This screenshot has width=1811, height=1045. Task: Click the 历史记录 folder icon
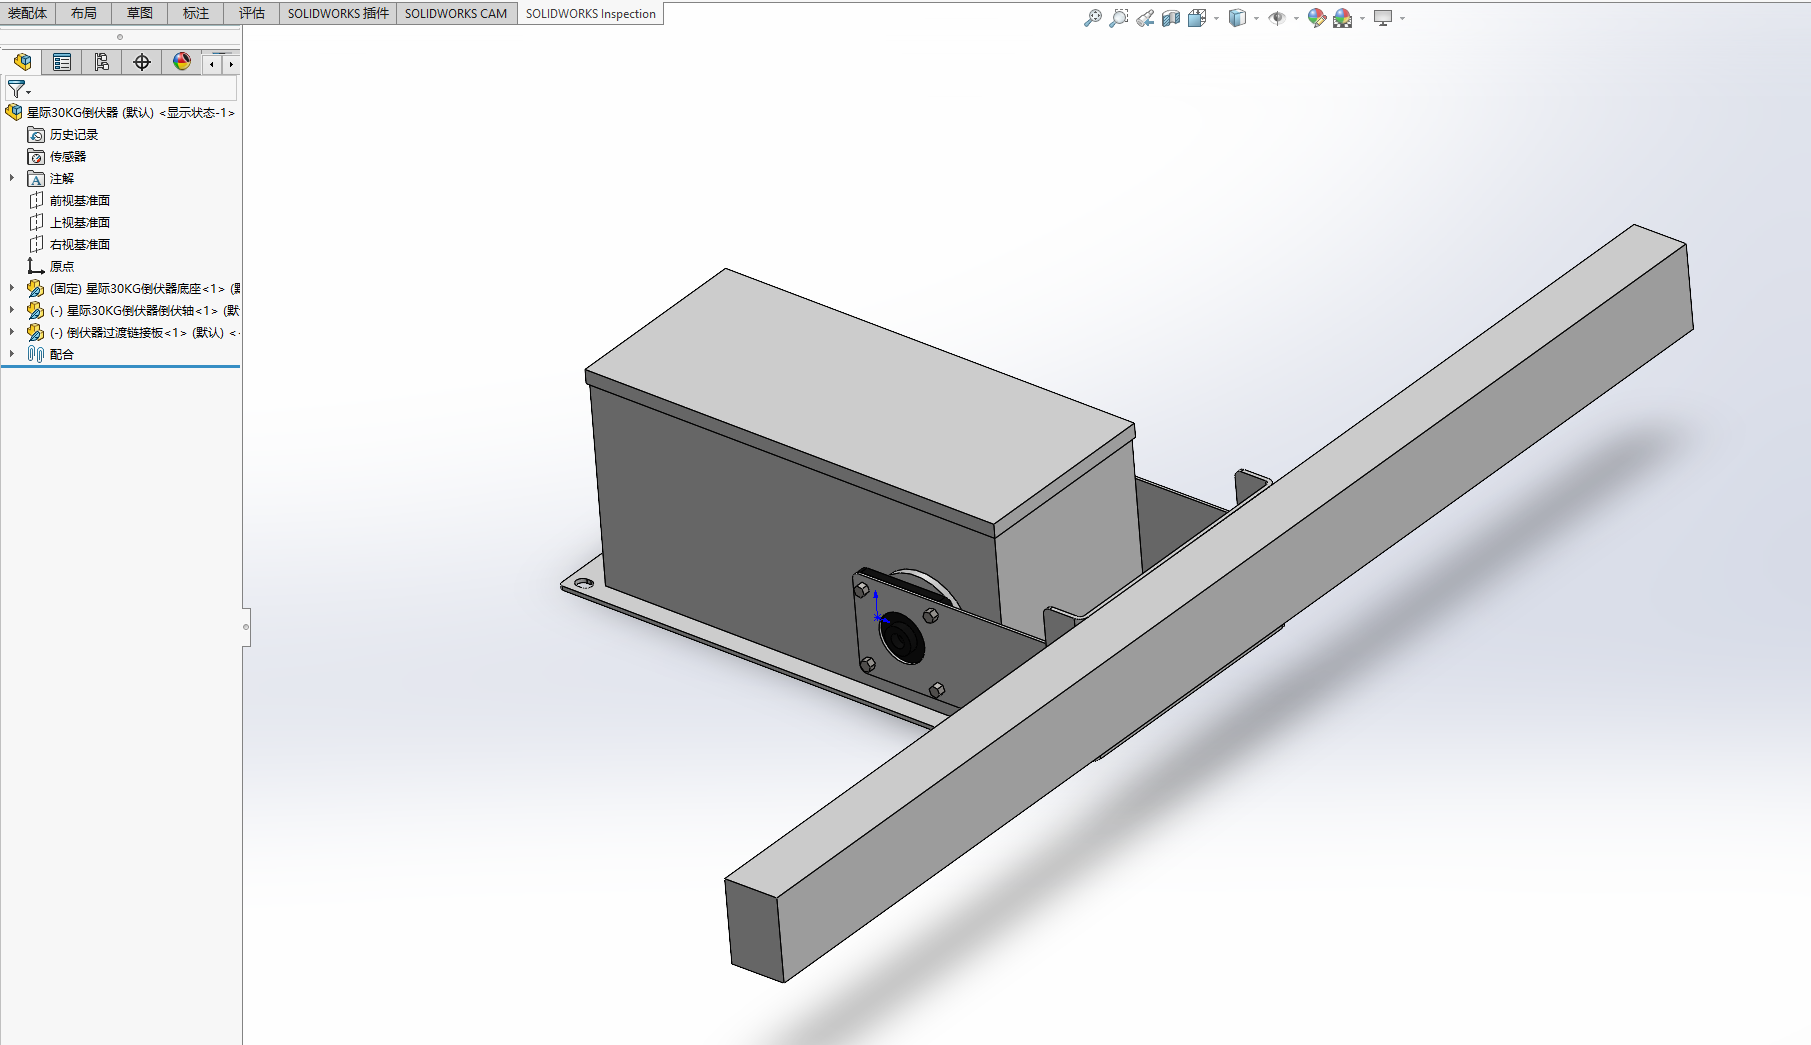coord(36,134)
